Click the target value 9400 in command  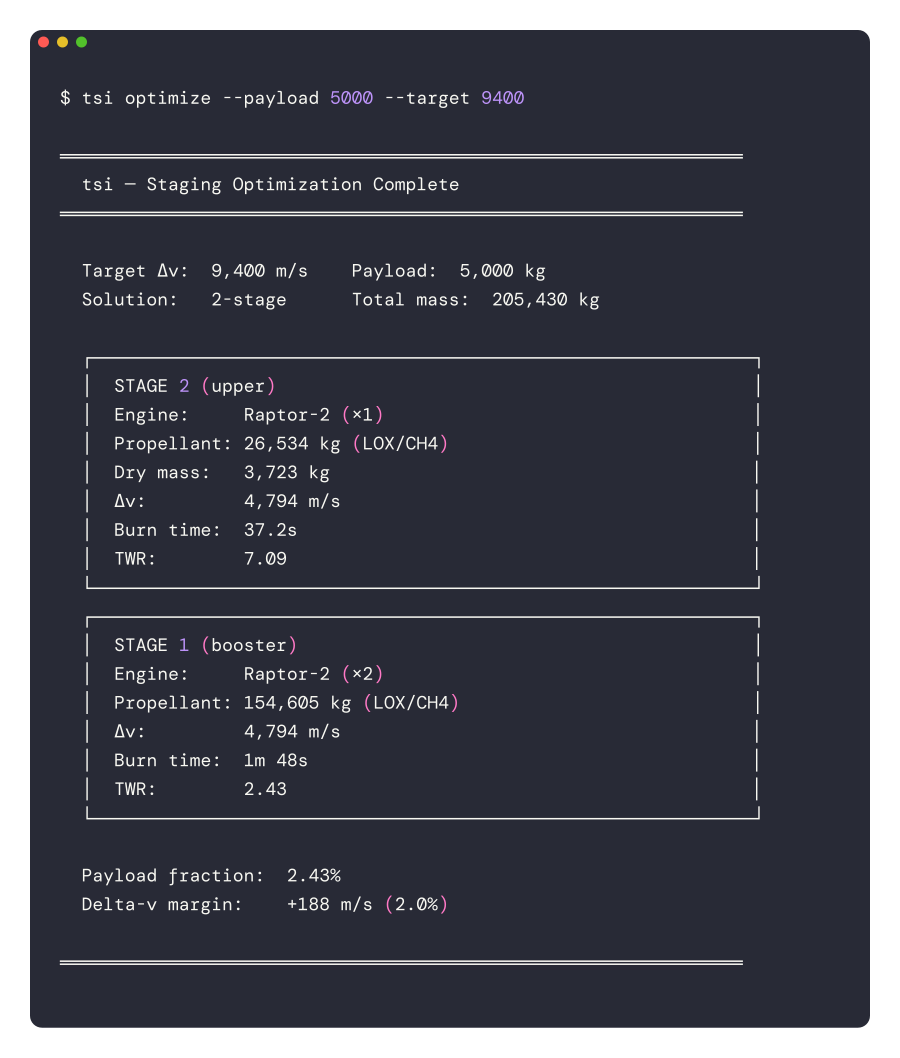click(x=502, y=98)
